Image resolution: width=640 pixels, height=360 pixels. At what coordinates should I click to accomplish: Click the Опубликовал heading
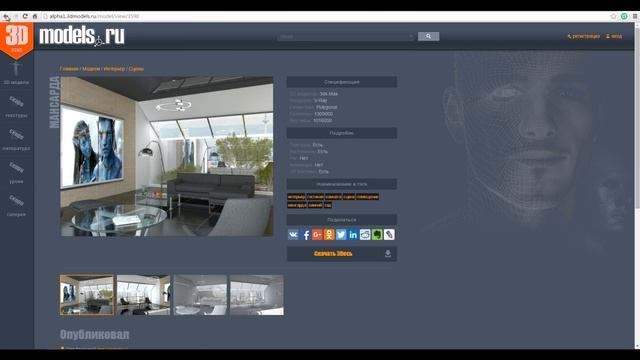click(95, 334)
